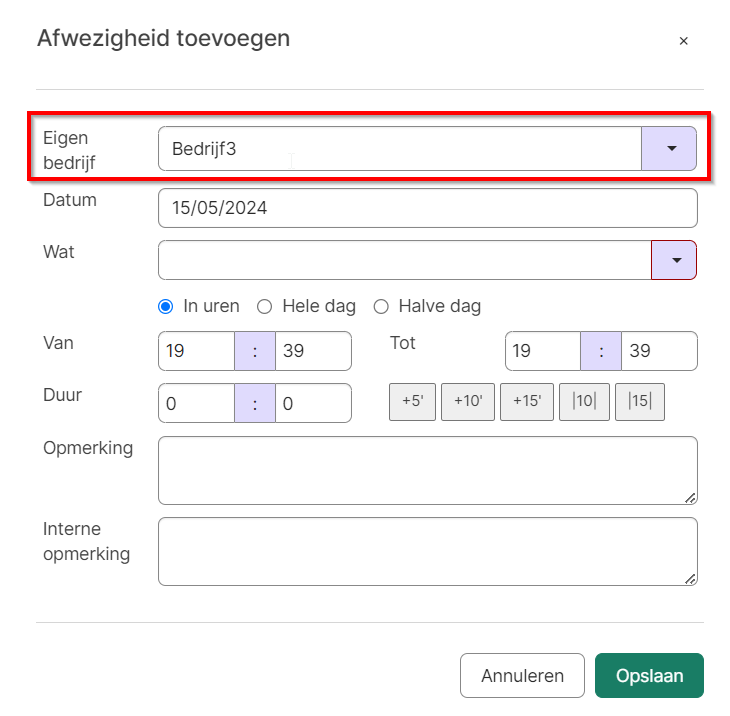Round duration using |15| button

point(640,402)
